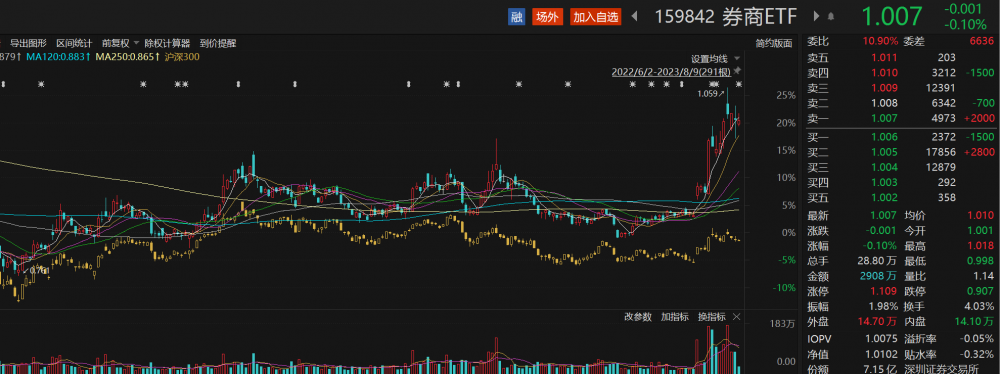The height and width of the screenshot is (374, 1000).
Task: Click the IOPV 1.0075 value
Action: [x=882, y=340]
